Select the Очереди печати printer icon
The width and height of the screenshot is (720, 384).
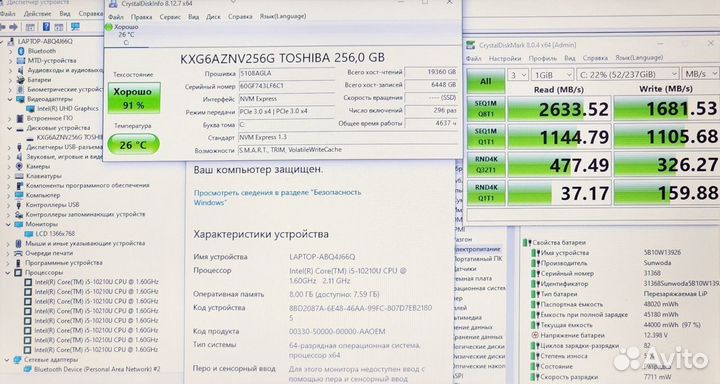[x=18, y=253]
